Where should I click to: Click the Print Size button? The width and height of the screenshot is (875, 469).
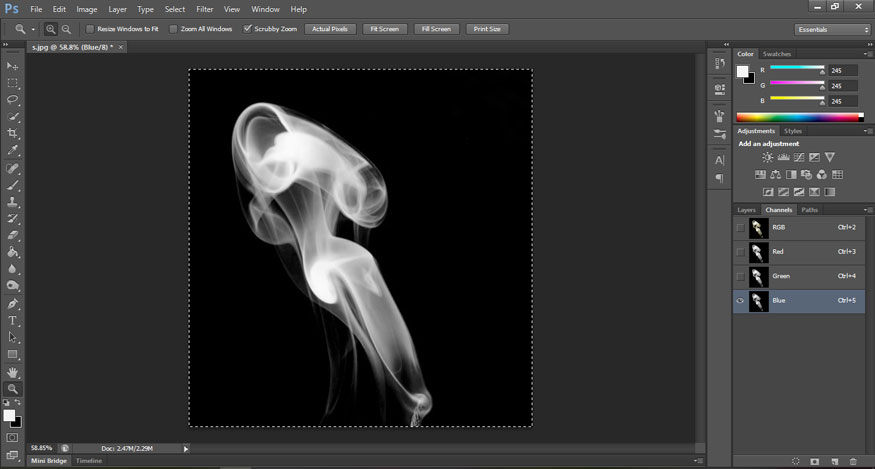pos(487,29)
